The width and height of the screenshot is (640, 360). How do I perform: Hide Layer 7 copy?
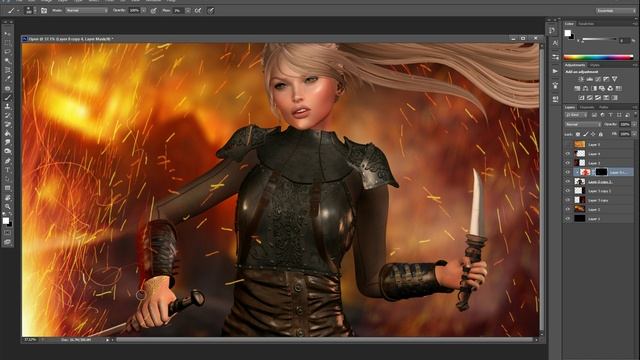coord(568,200)
